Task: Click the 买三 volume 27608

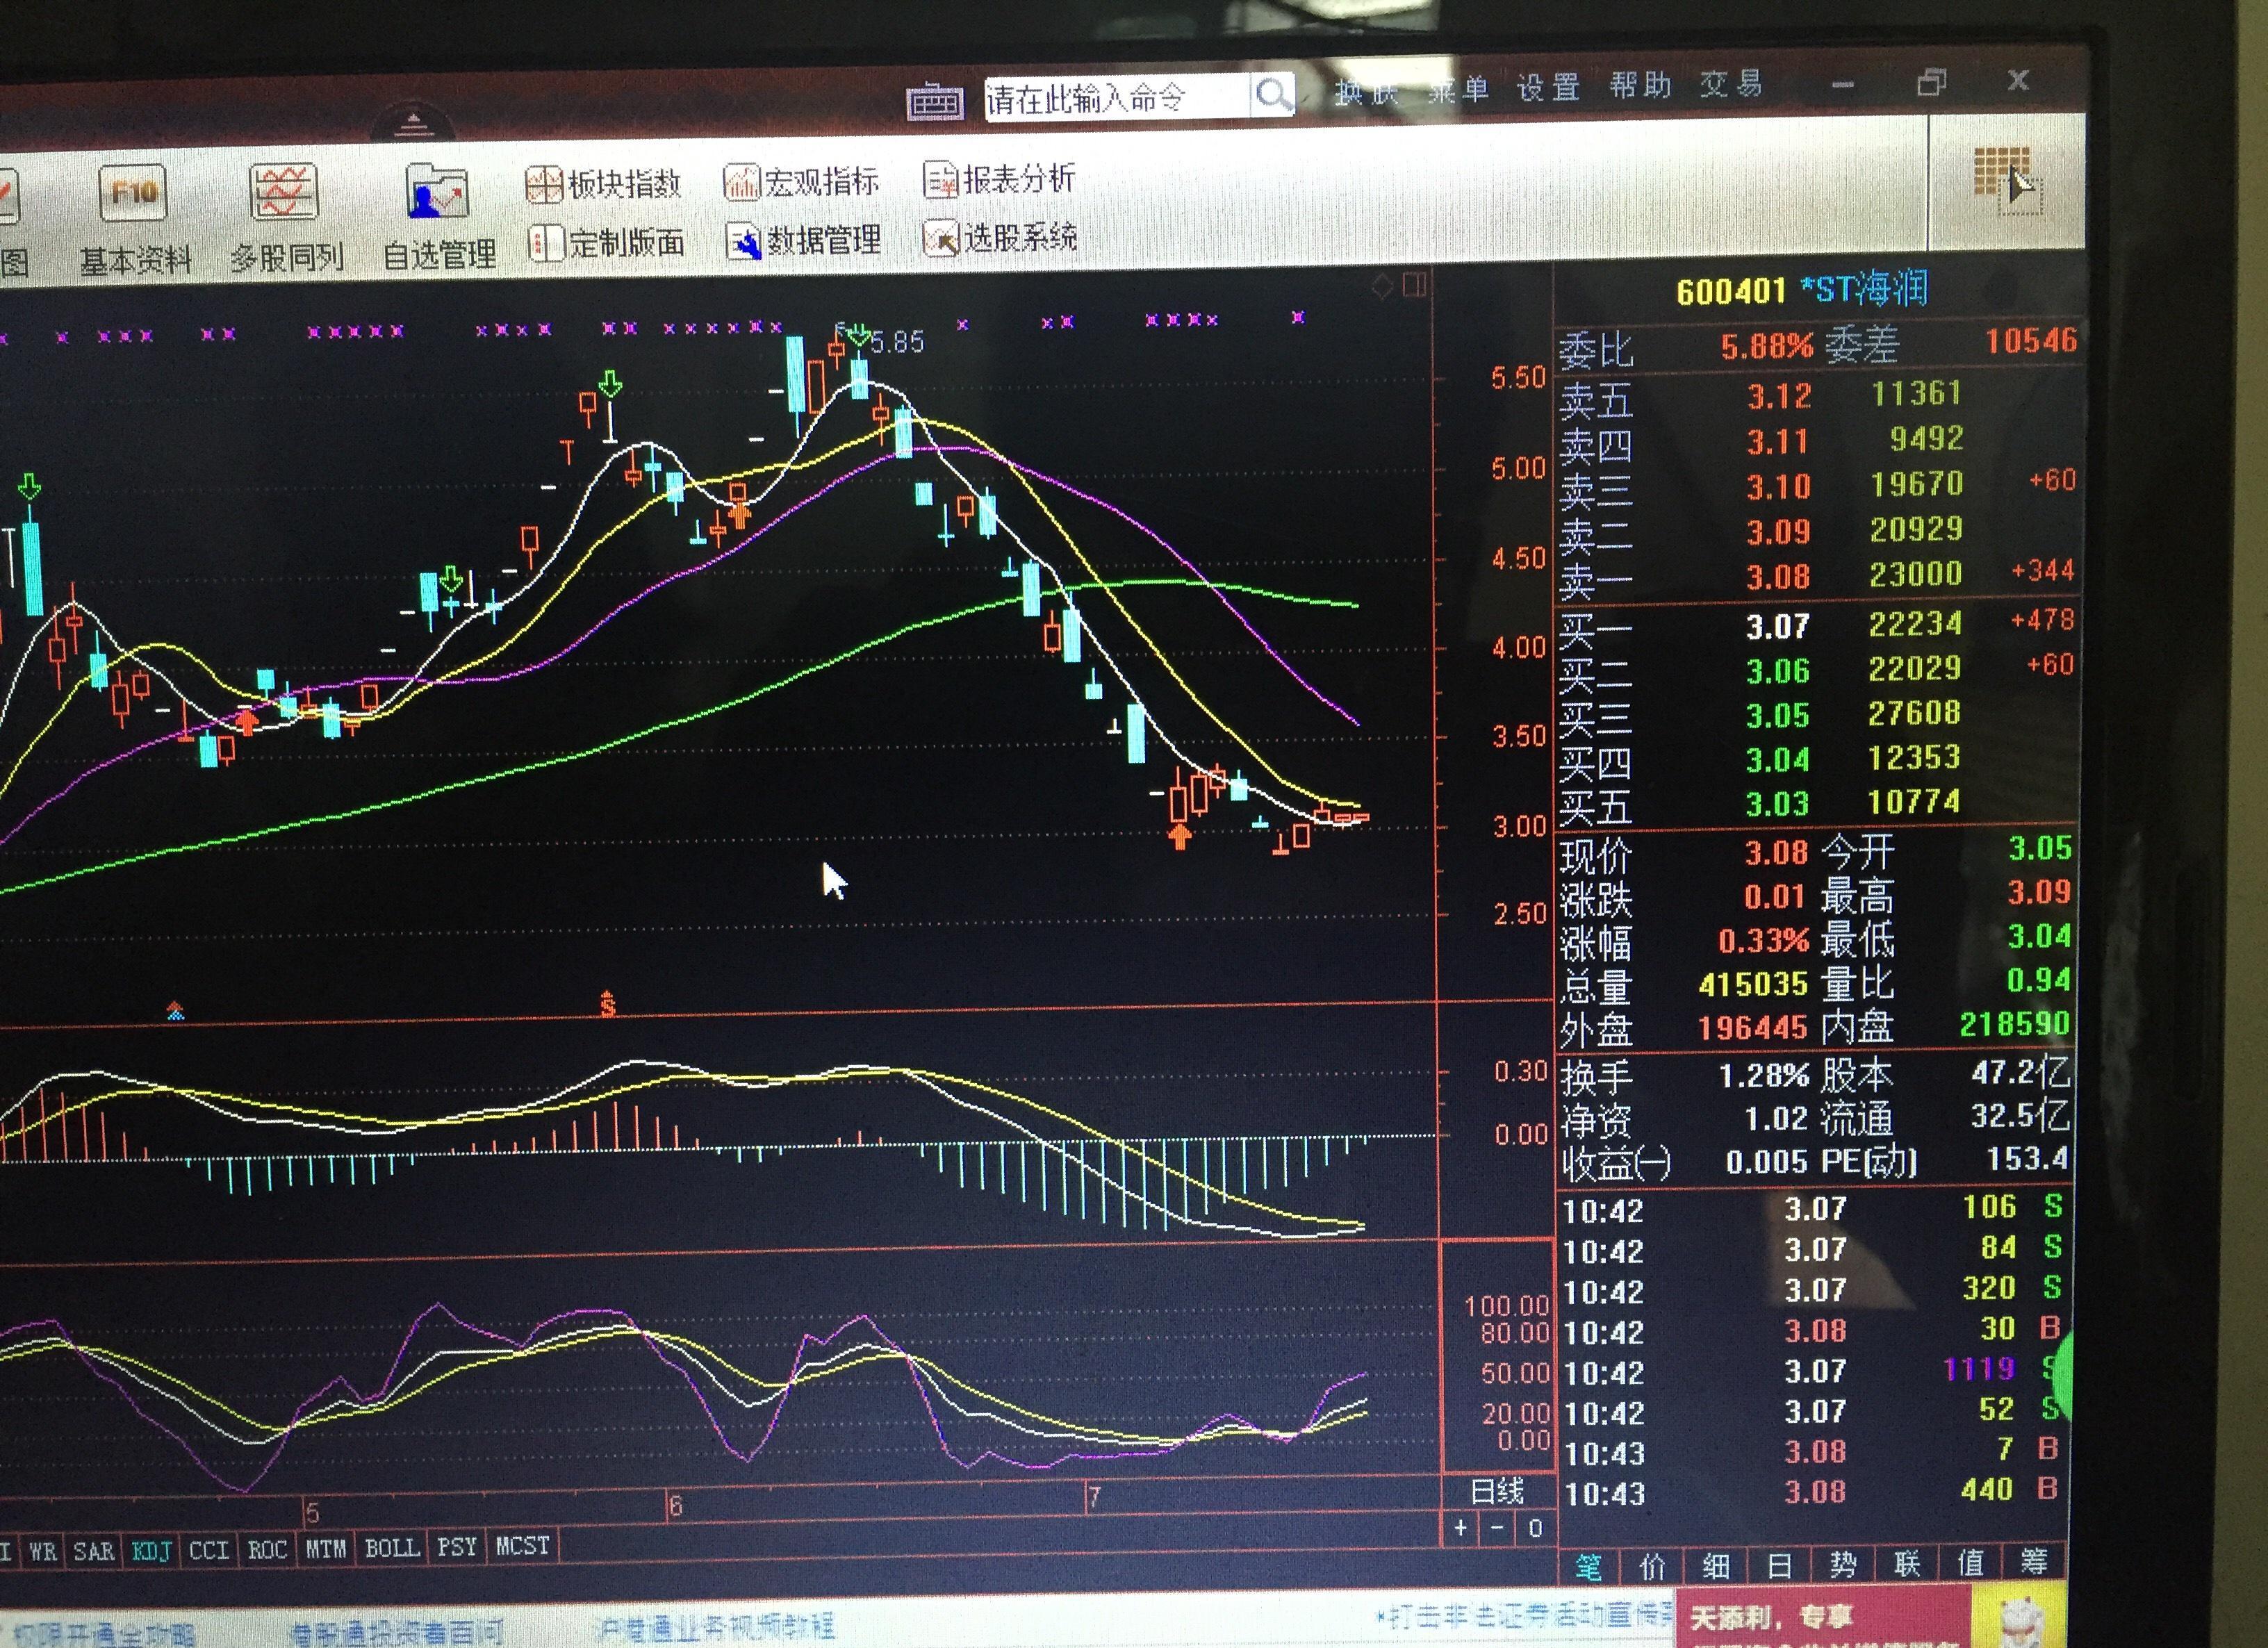Action: pos(1914,713)
